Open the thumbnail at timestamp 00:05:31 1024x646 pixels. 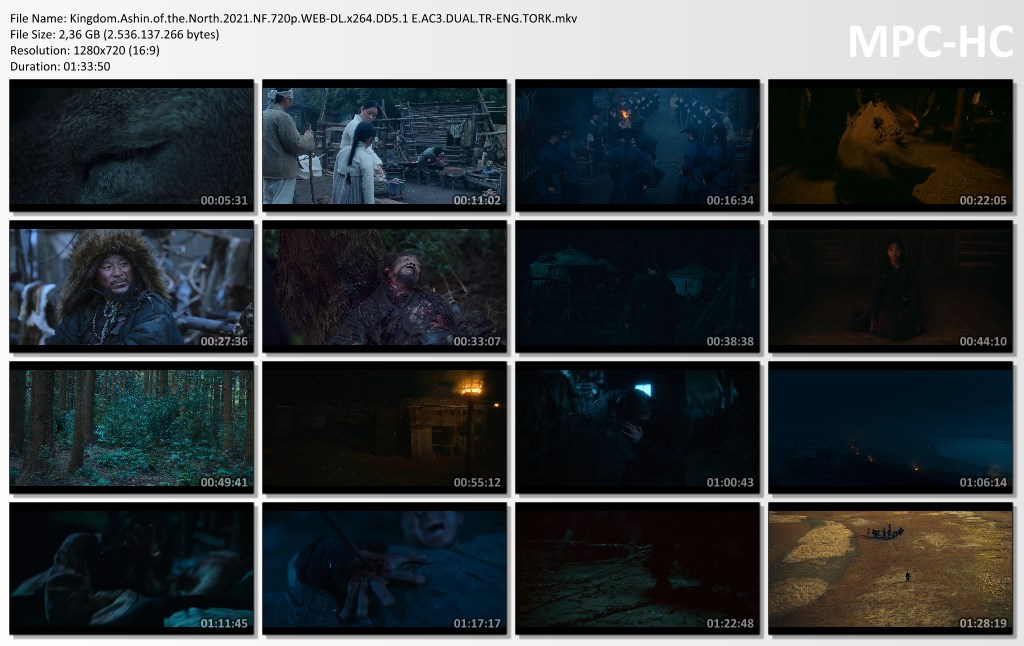click(x=132, y=146)
